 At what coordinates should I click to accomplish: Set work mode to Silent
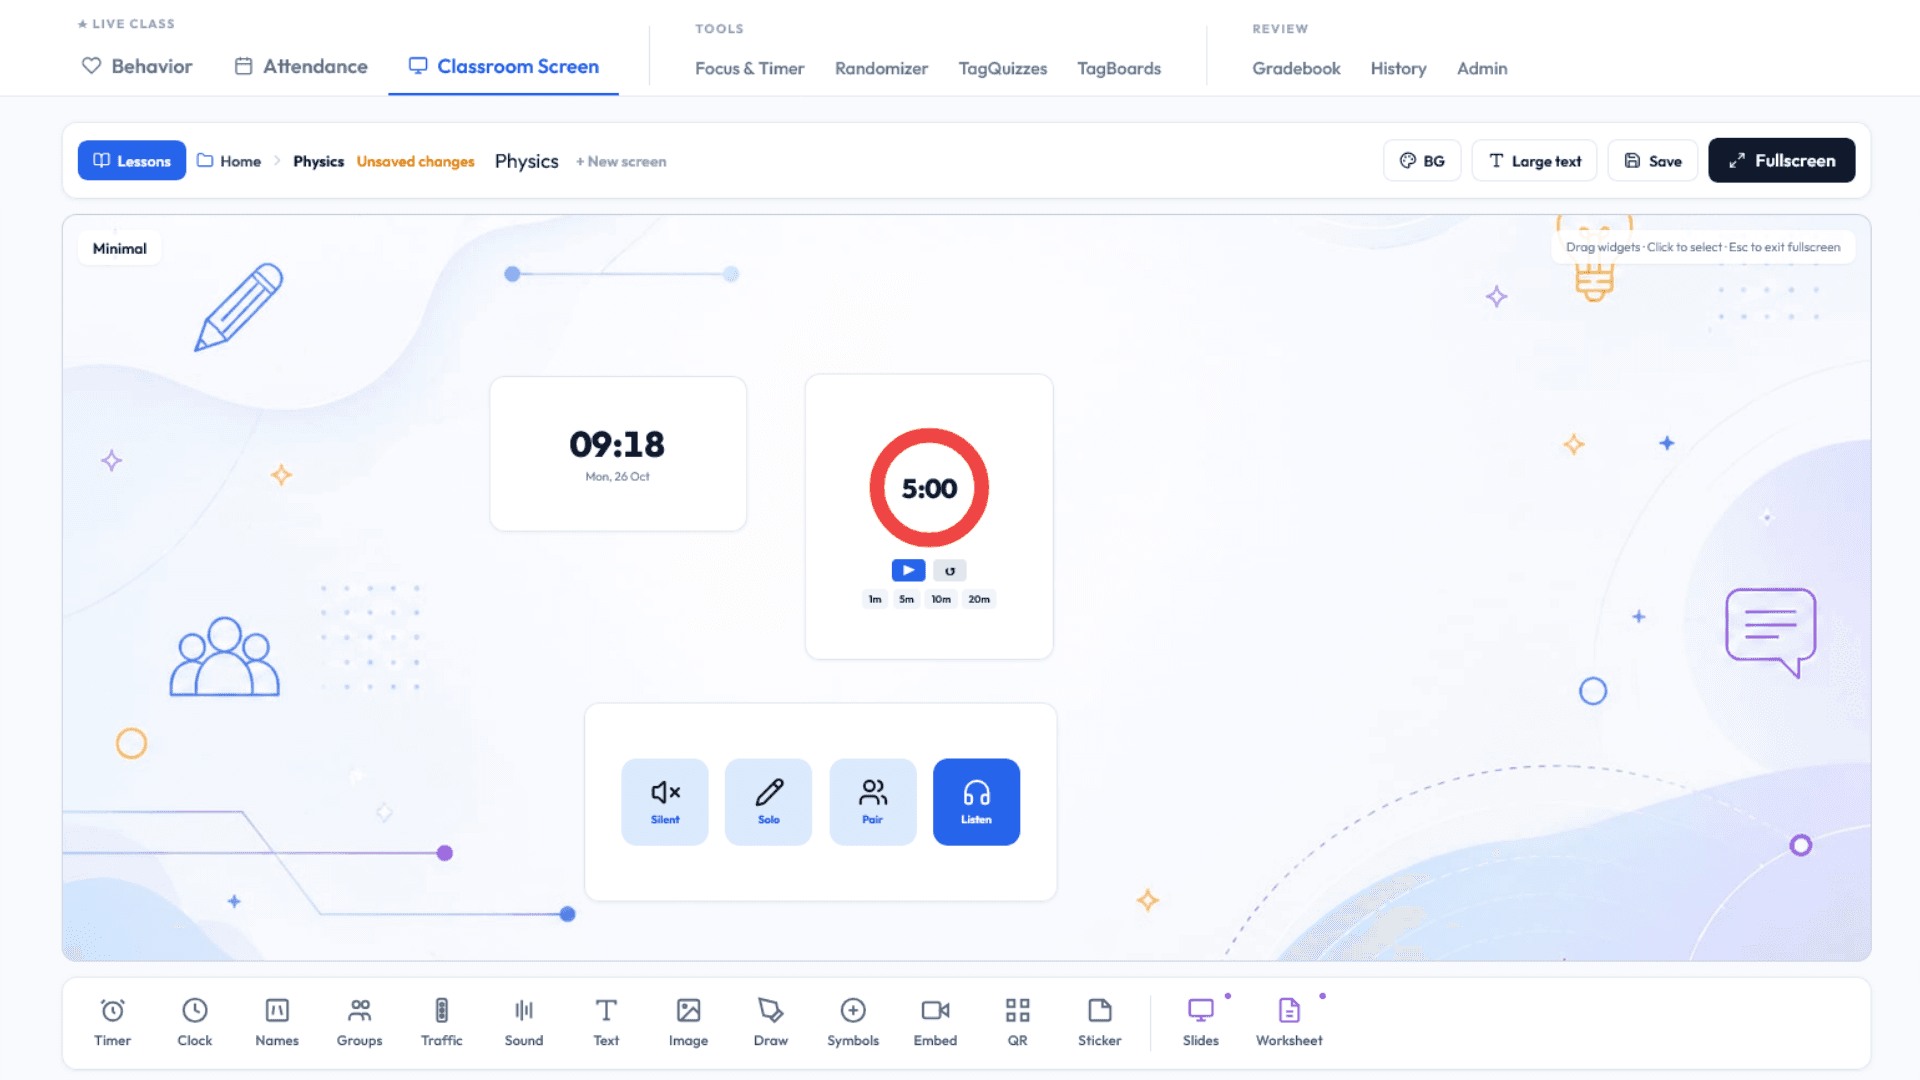pyautogui.click(x=665, y=802)
